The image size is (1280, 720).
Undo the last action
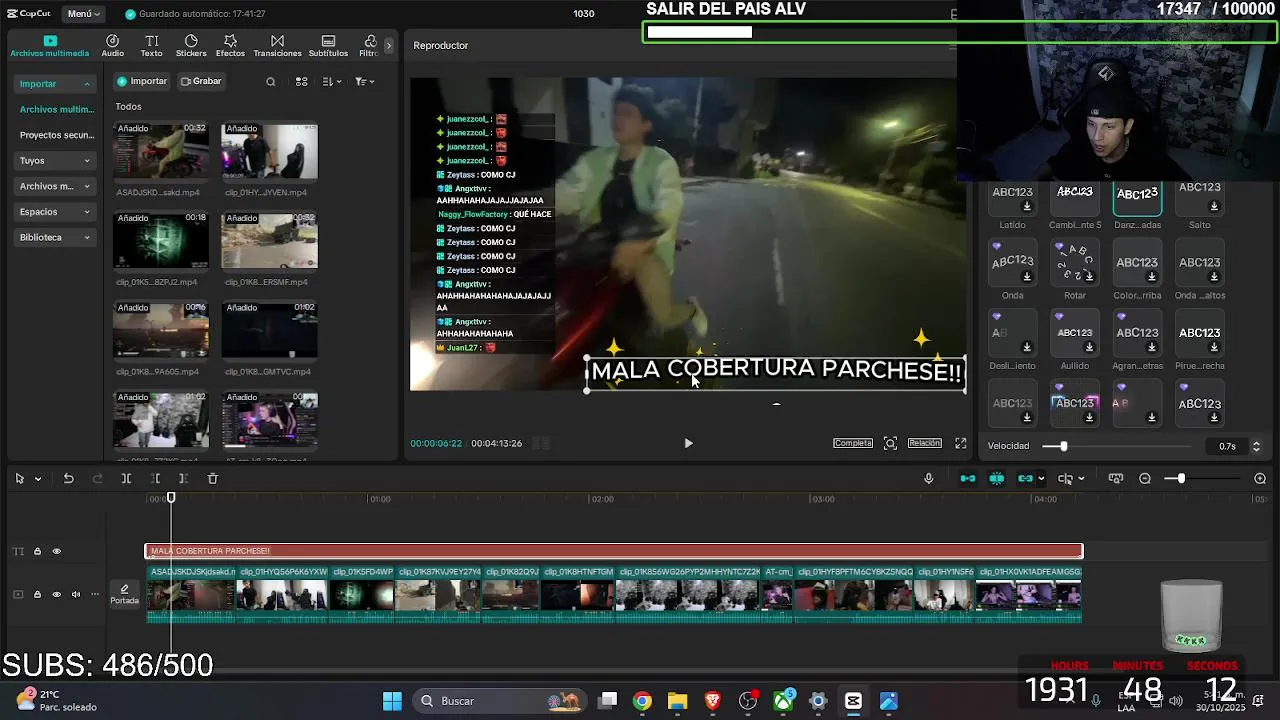pyautogui.click(x=68, y=479)
